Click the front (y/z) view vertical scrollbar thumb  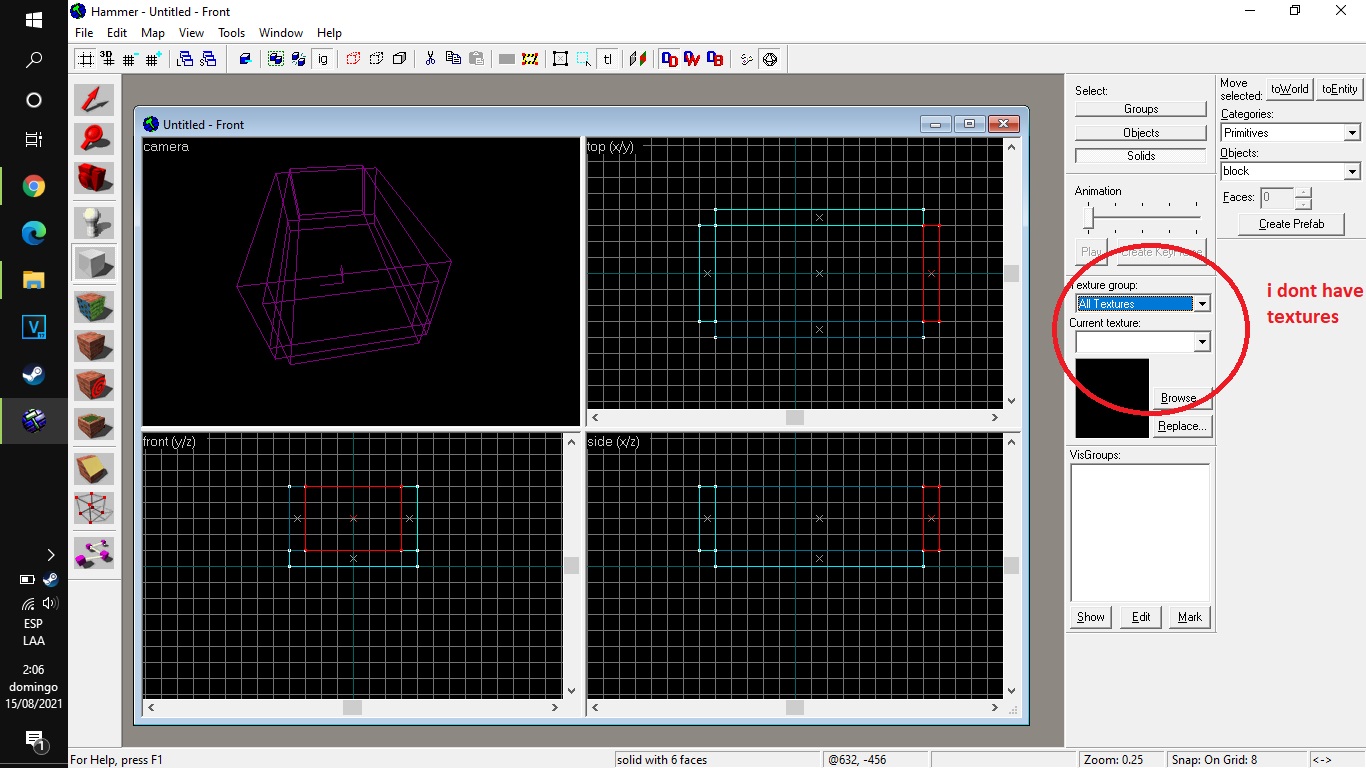[571, 565]
